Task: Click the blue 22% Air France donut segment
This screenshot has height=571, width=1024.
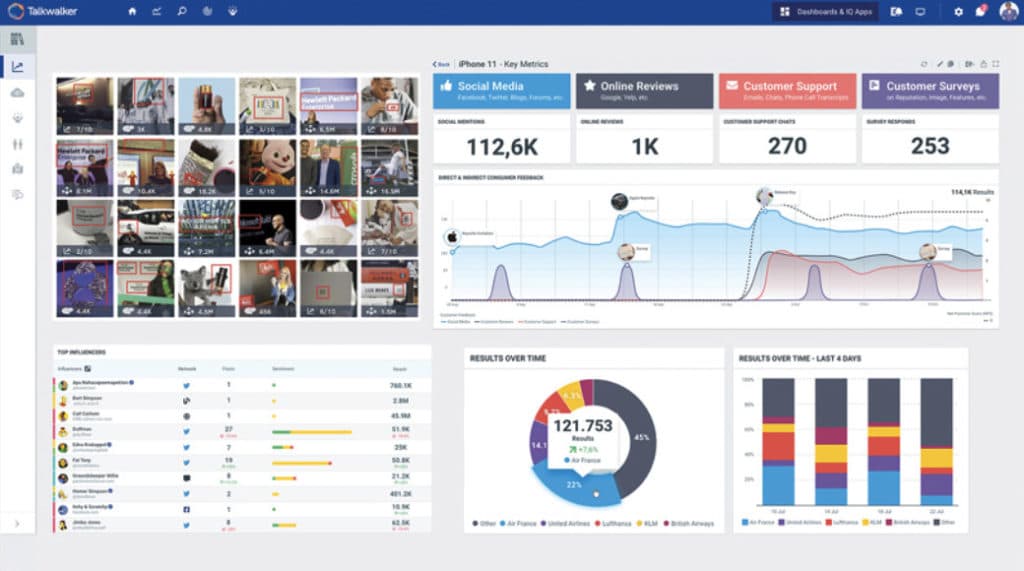Action: 573,485
